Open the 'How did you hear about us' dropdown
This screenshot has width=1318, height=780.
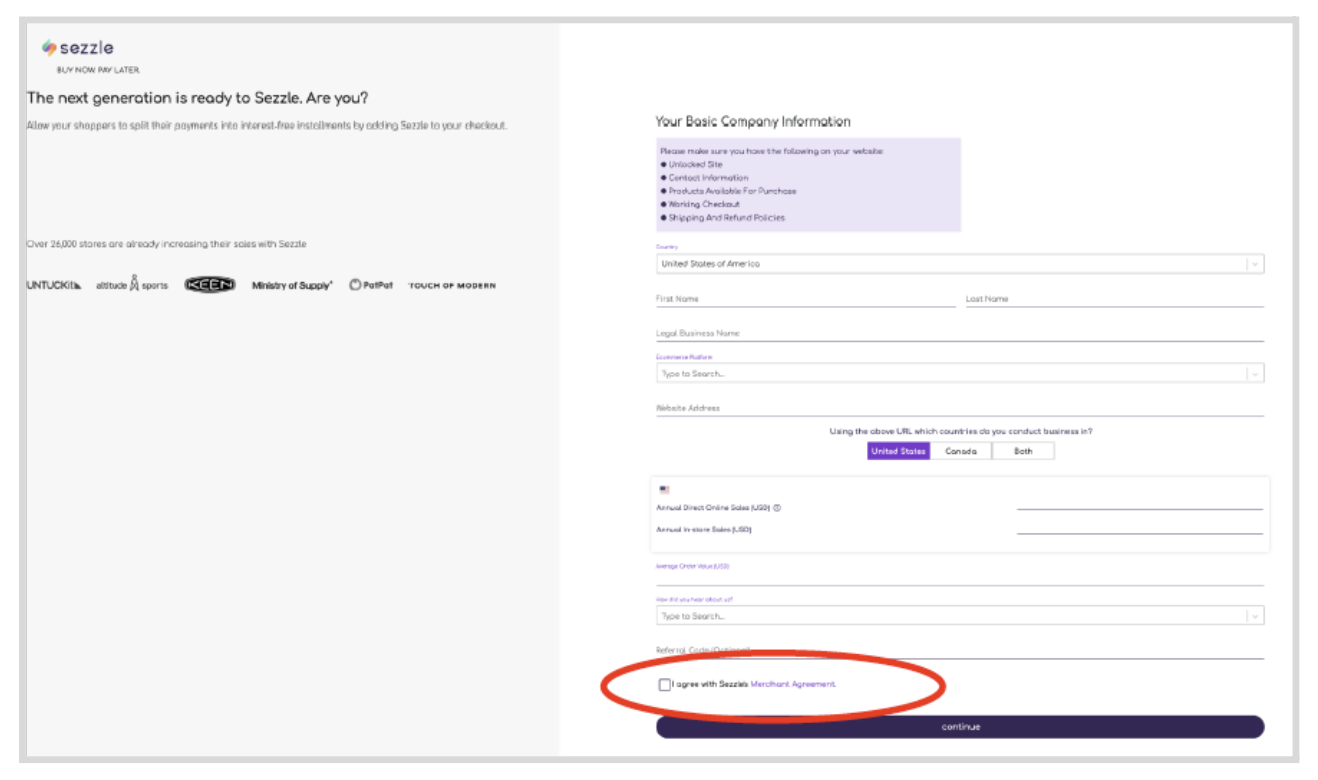(958, 616)
